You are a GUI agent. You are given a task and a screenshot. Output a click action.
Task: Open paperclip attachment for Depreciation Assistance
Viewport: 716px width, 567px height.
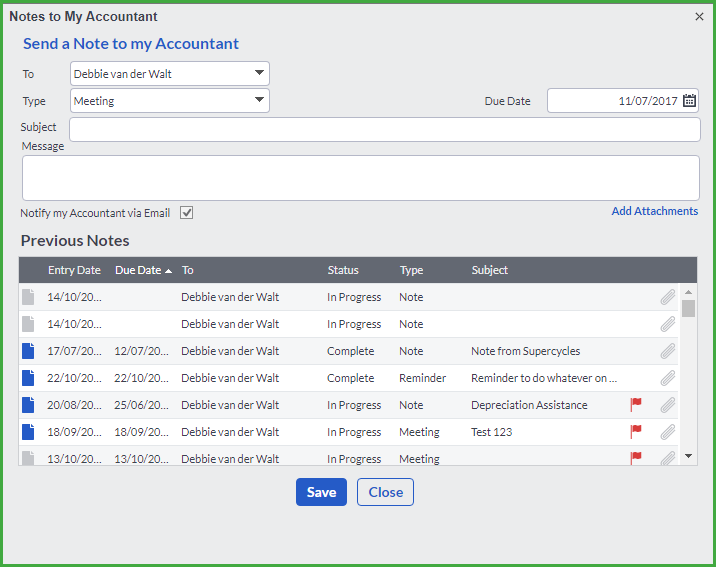668,404
